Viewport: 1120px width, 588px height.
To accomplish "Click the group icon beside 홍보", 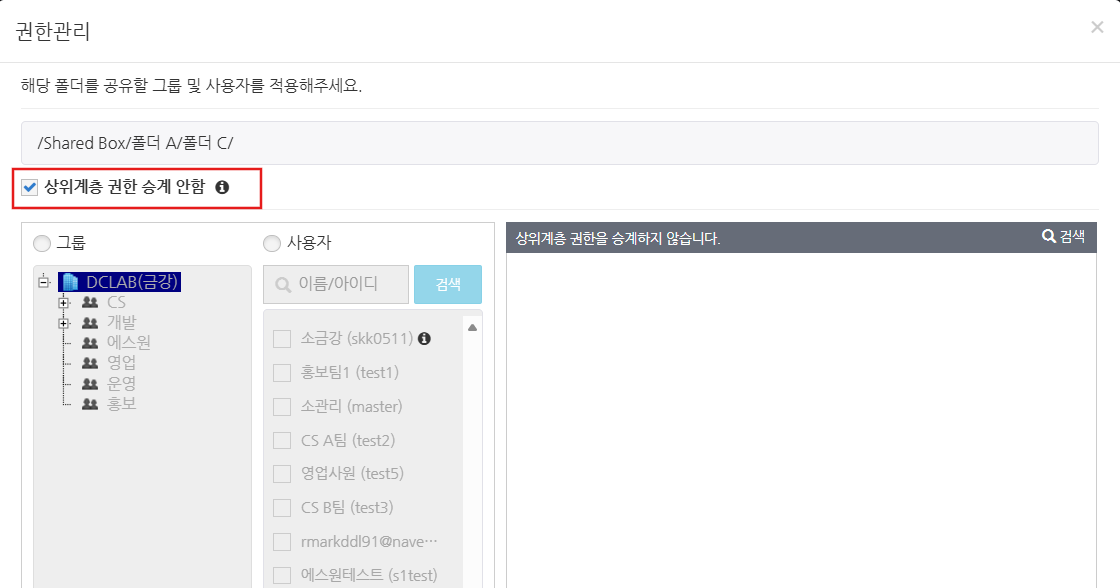I will click(90, 404).
